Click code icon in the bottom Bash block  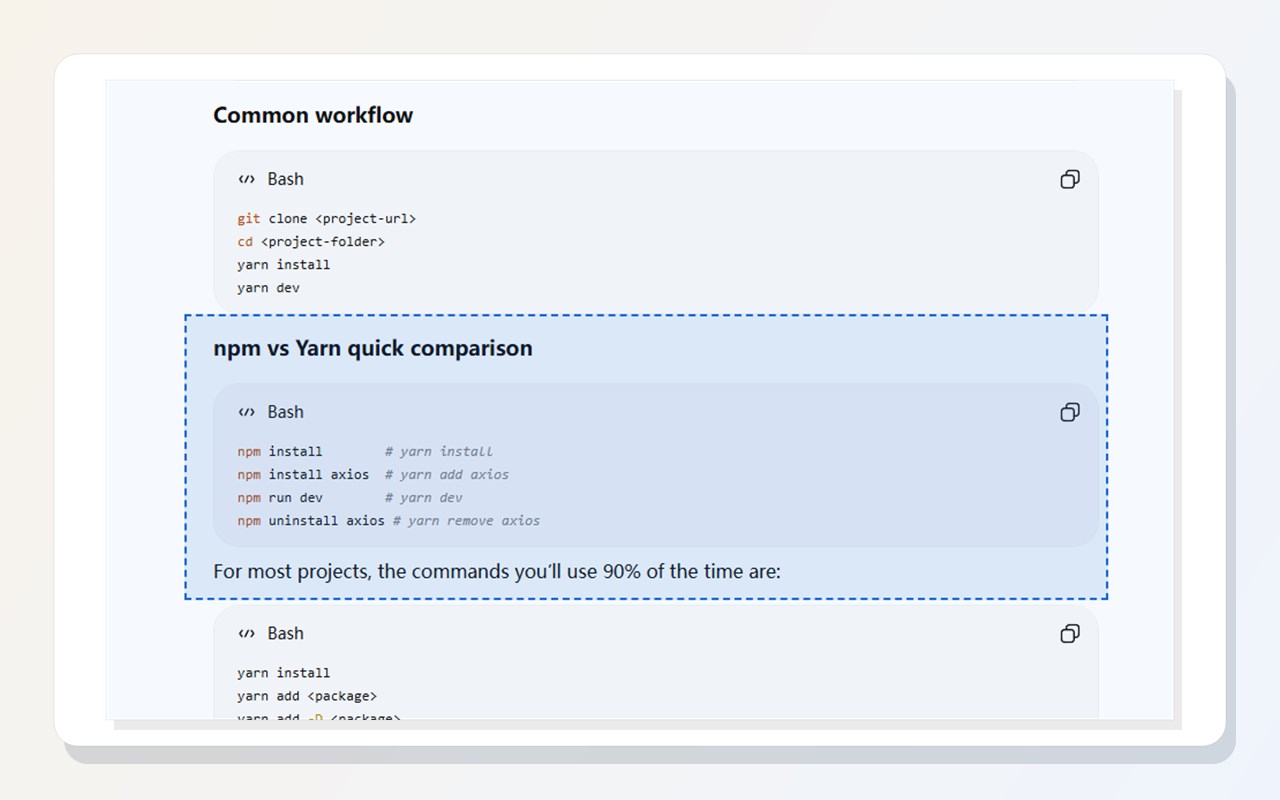point(246,633)
